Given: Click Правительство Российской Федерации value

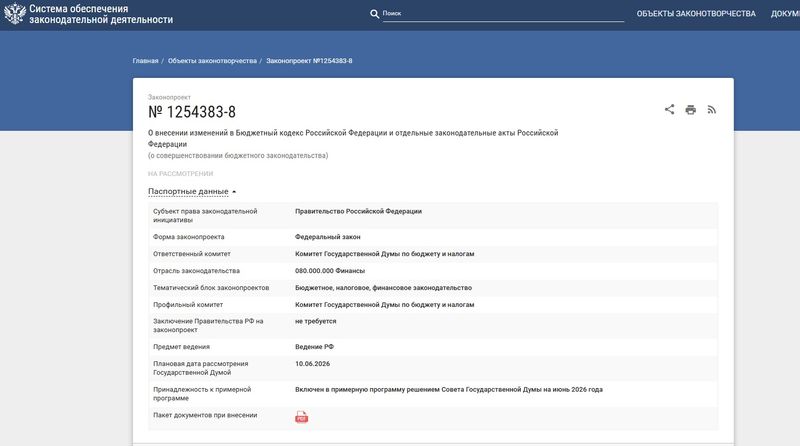Looking at the screenshot, I should [x=358, y=211].
